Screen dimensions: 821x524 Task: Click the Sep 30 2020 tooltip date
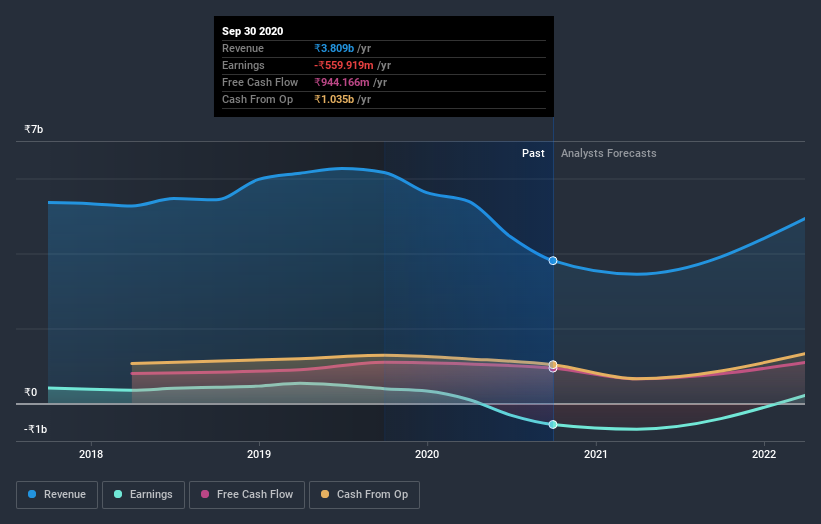[x=252, y=31]
